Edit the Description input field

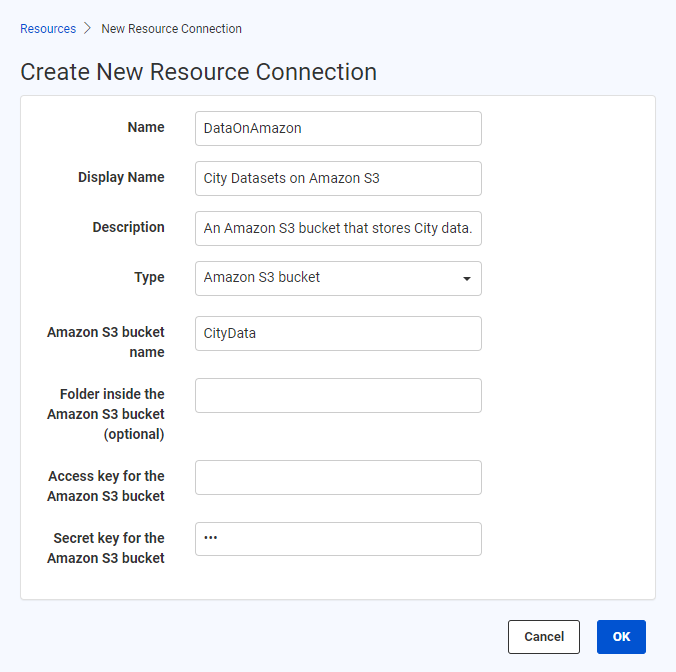(x=338, y=228)
